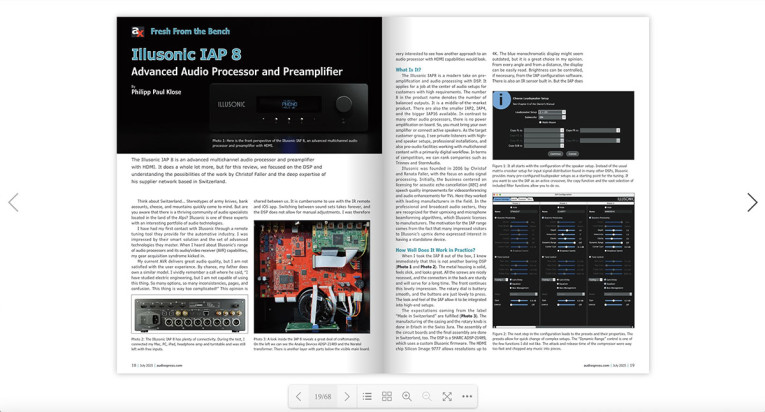Screen dimensions: 765x412
Task: Click the blue info icon in Figure 1
Action: point(501,100)
